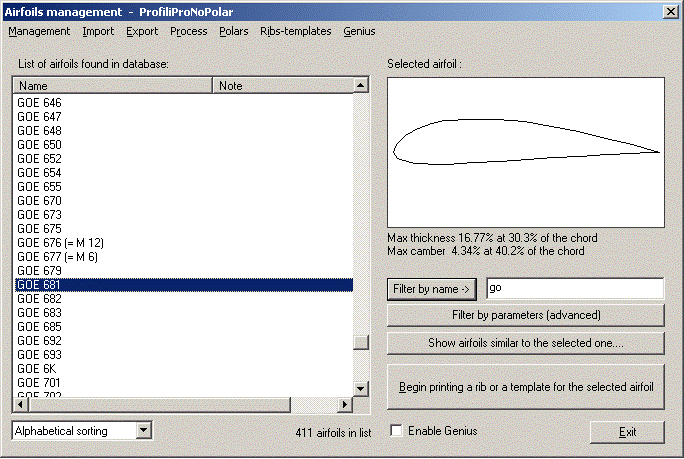The height and width of the screenshot is (459, 684).
Task: Enable the Genius checkbox
Action: pyautogui.click(x=397, y=431)
